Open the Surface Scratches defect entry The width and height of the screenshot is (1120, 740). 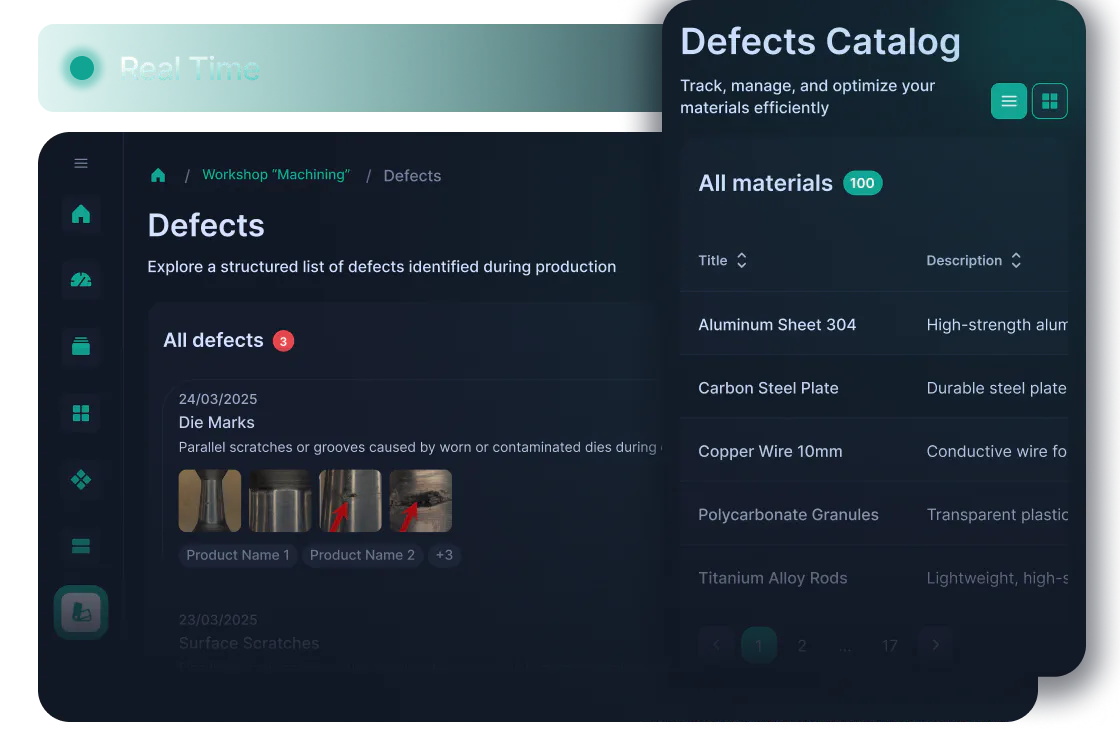249,643
